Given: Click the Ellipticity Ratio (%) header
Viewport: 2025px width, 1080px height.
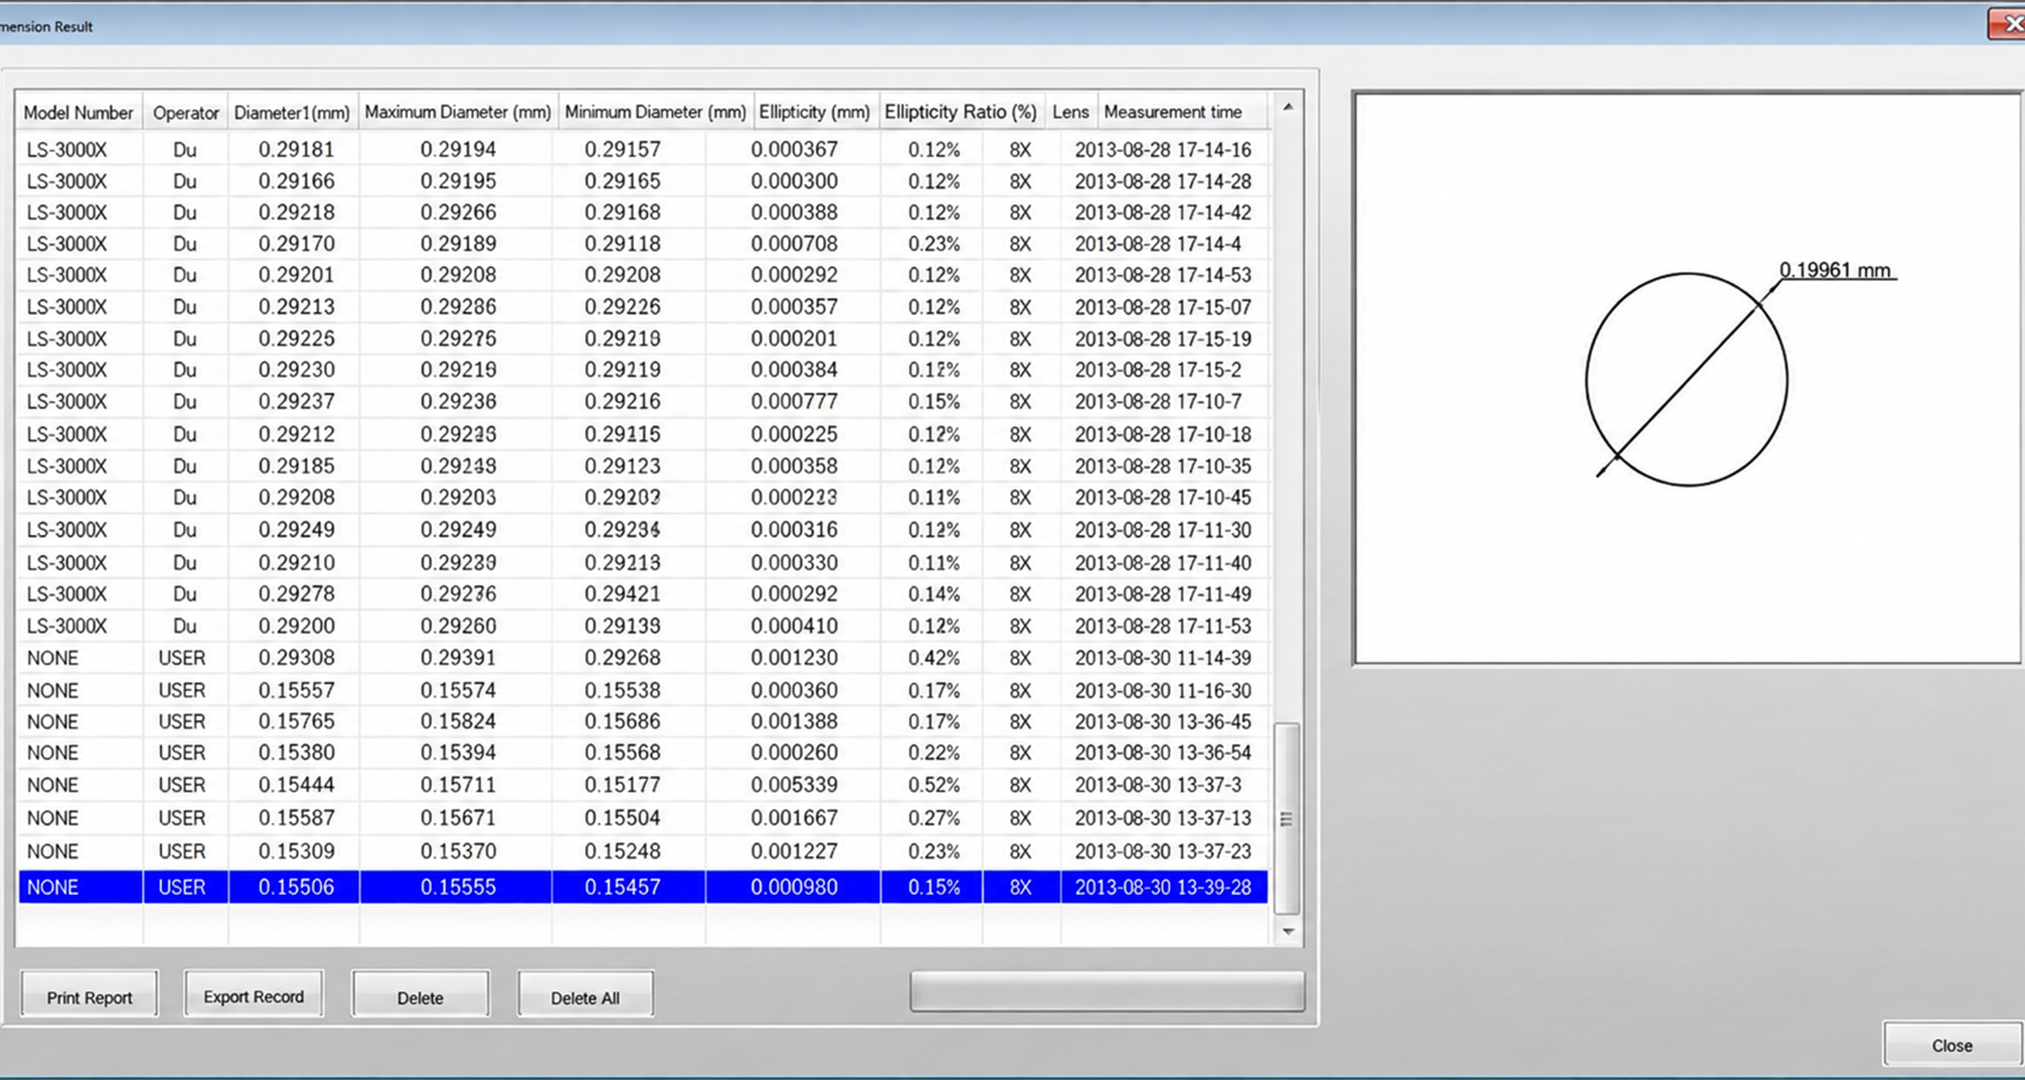Looking at the screenshot, I should (x=961, y=112).
